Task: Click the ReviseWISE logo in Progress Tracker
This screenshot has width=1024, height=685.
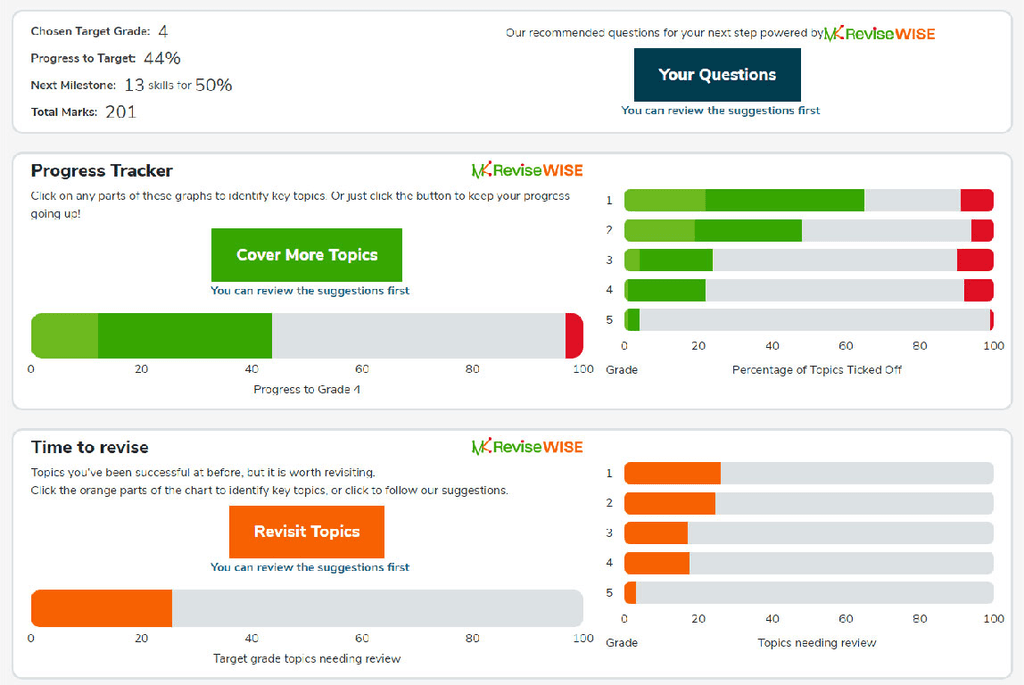Action: point(527,171)
